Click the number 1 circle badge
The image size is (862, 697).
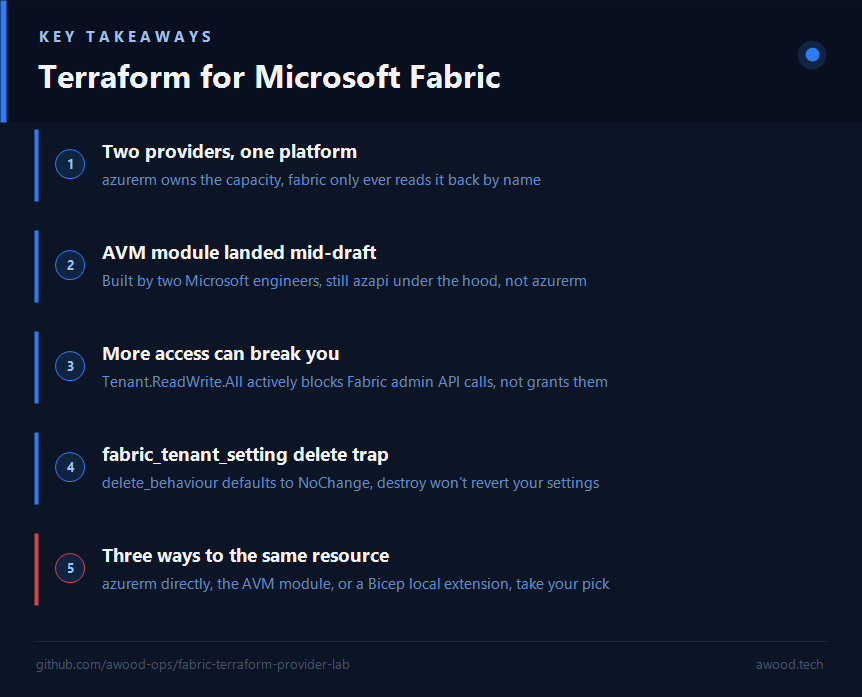pyautogui.click(x=70, y=164)
